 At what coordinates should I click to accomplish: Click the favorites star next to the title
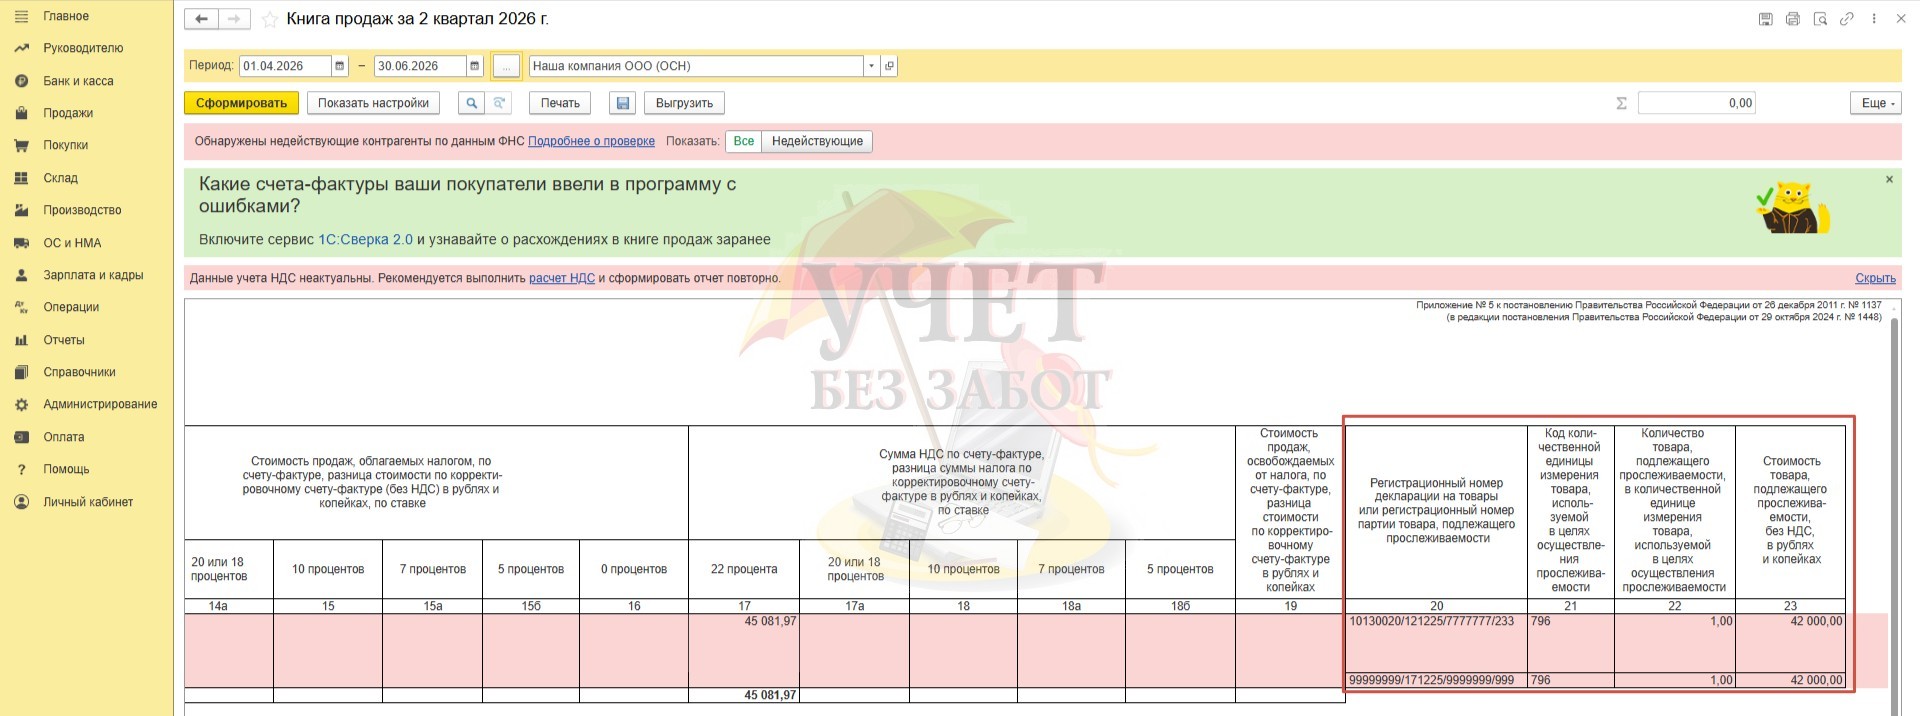[x=269, y=20]
